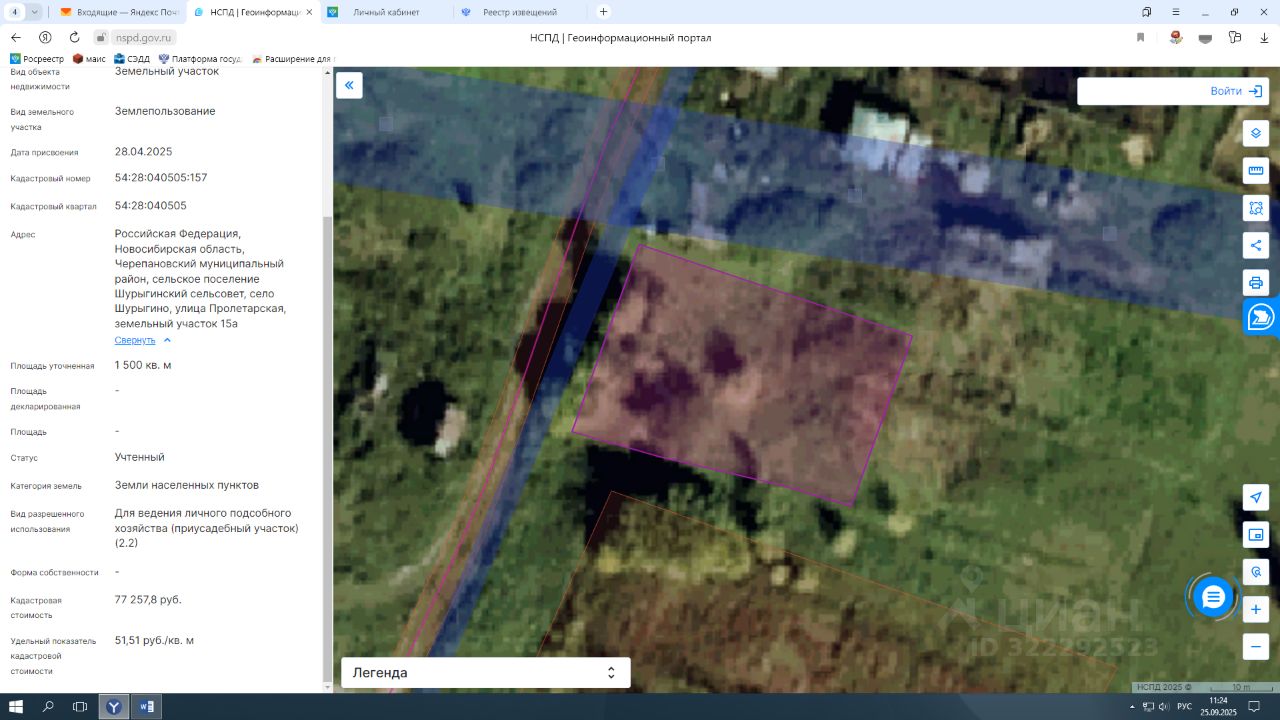
Task: Click the pink highlighted land parcel
Action: click(741, 375)
